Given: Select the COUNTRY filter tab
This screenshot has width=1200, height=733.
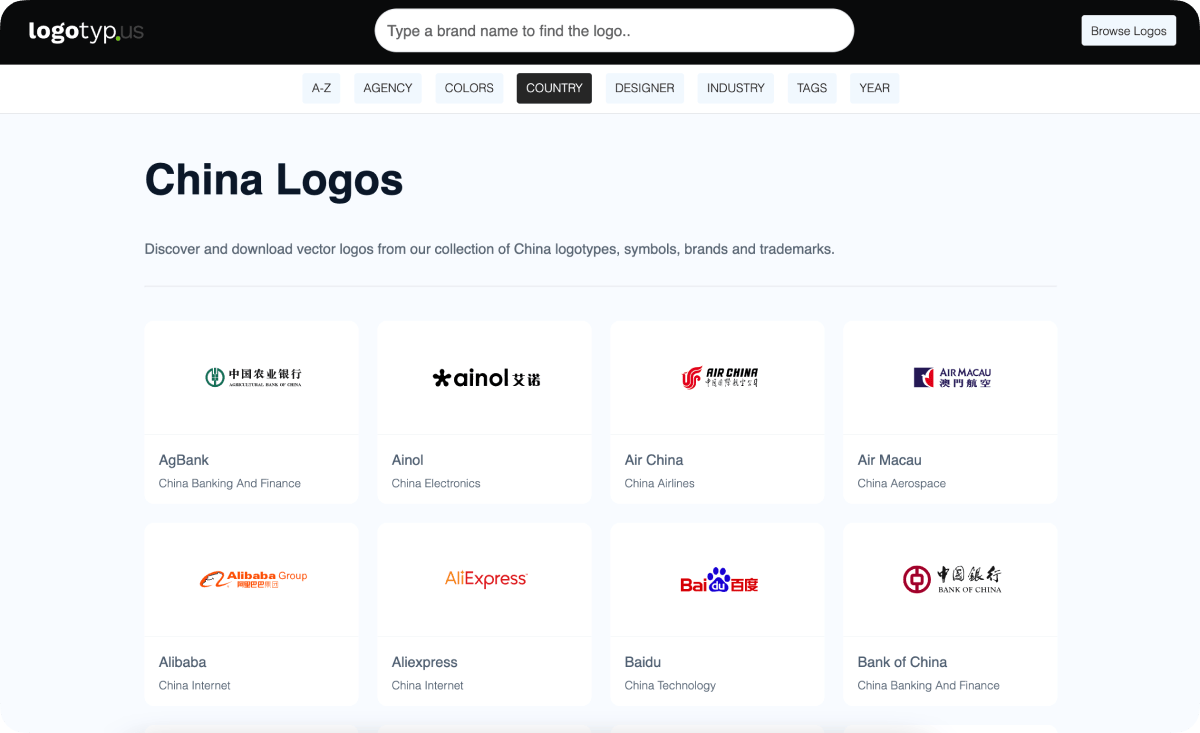Looking at the screenshot, I should pos(554,88).
